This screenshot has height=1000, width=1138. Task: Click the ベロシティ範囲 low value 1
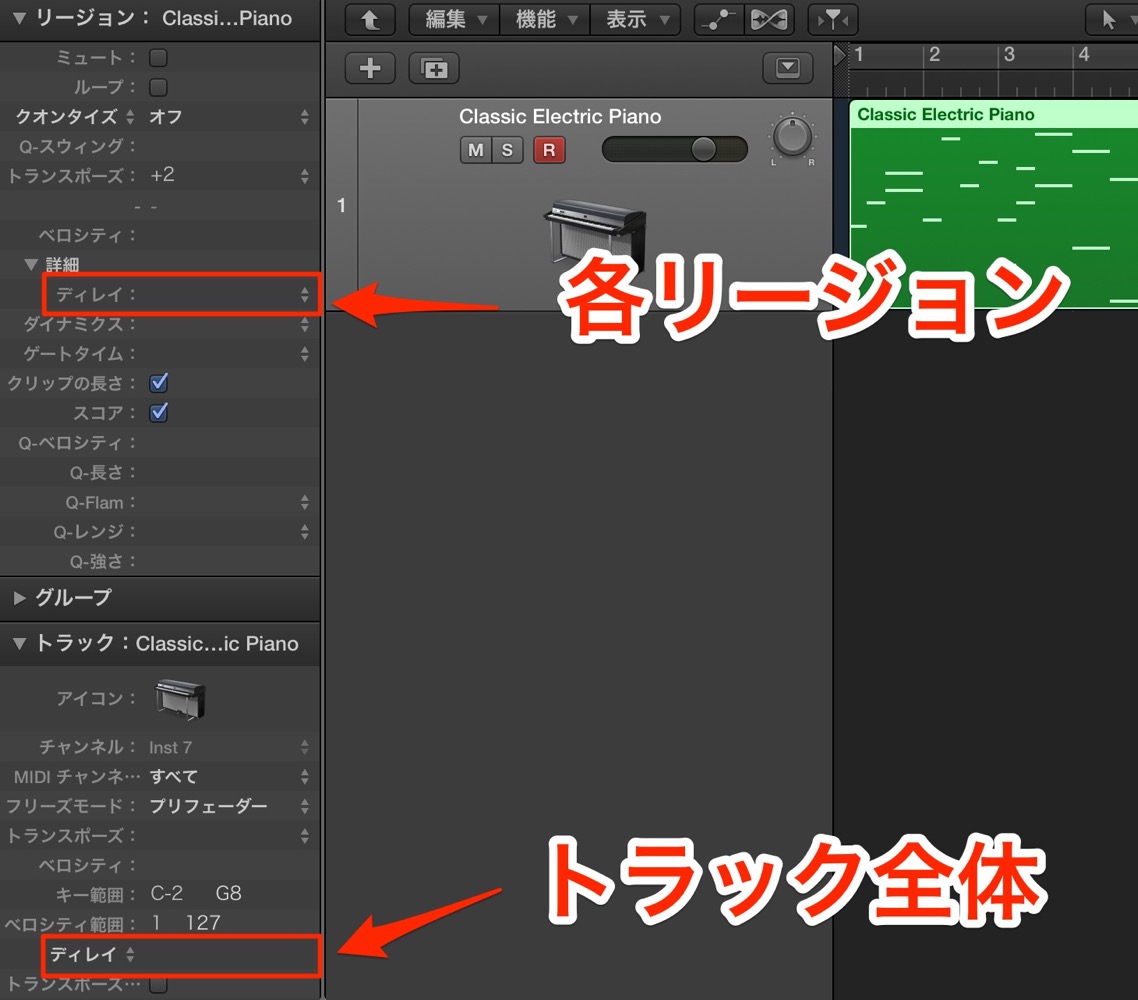coord(156,923)
